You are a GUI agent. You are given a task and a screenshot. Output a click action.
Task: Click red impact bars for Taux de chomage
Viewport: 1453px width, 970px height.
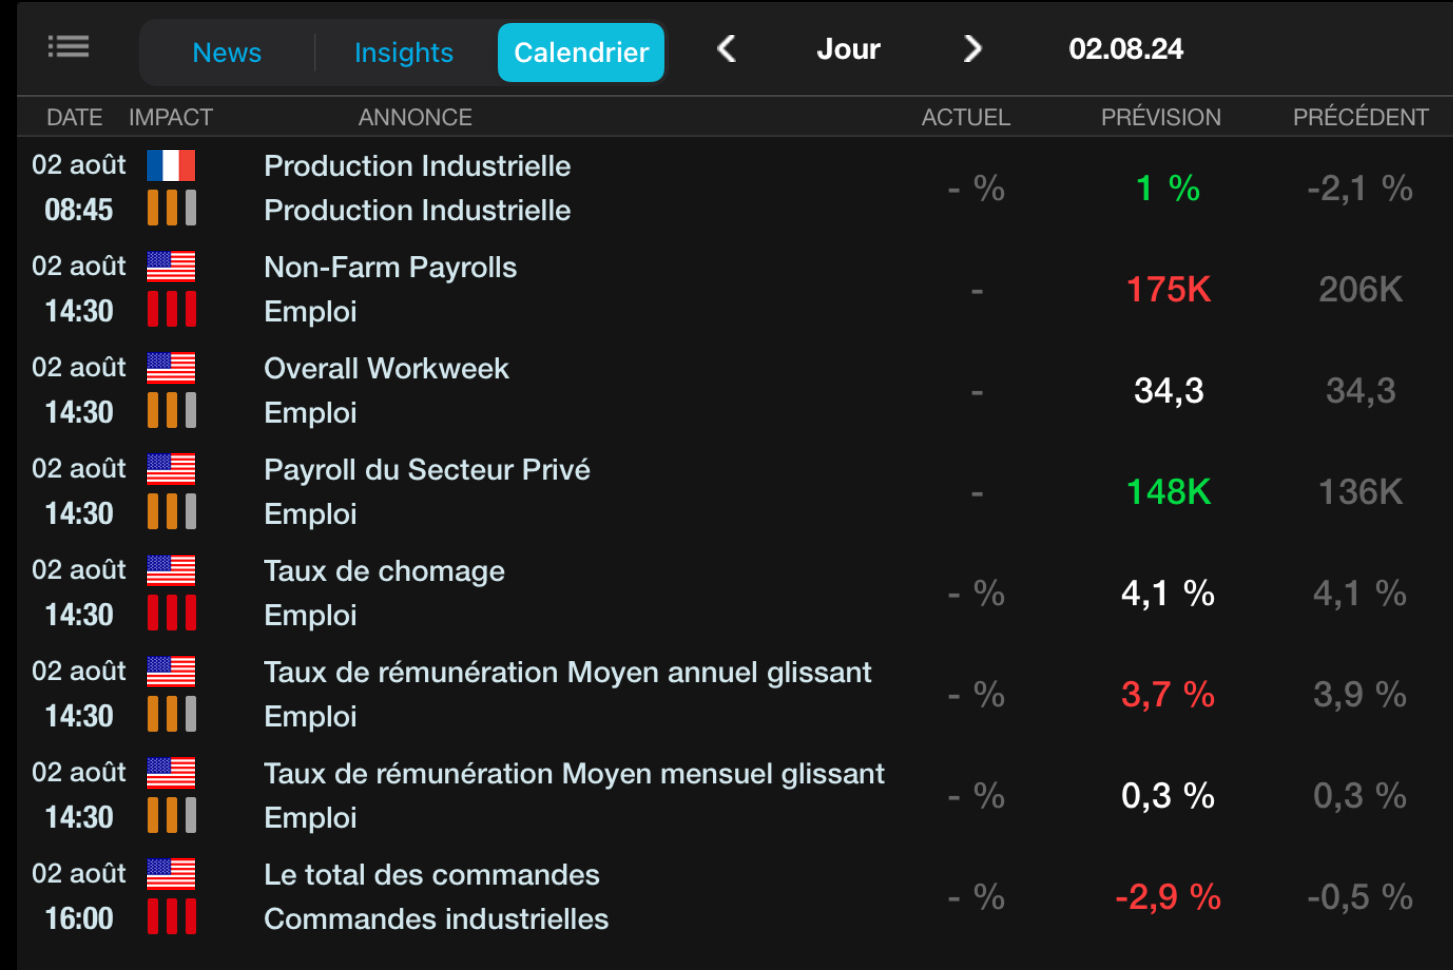171,613
